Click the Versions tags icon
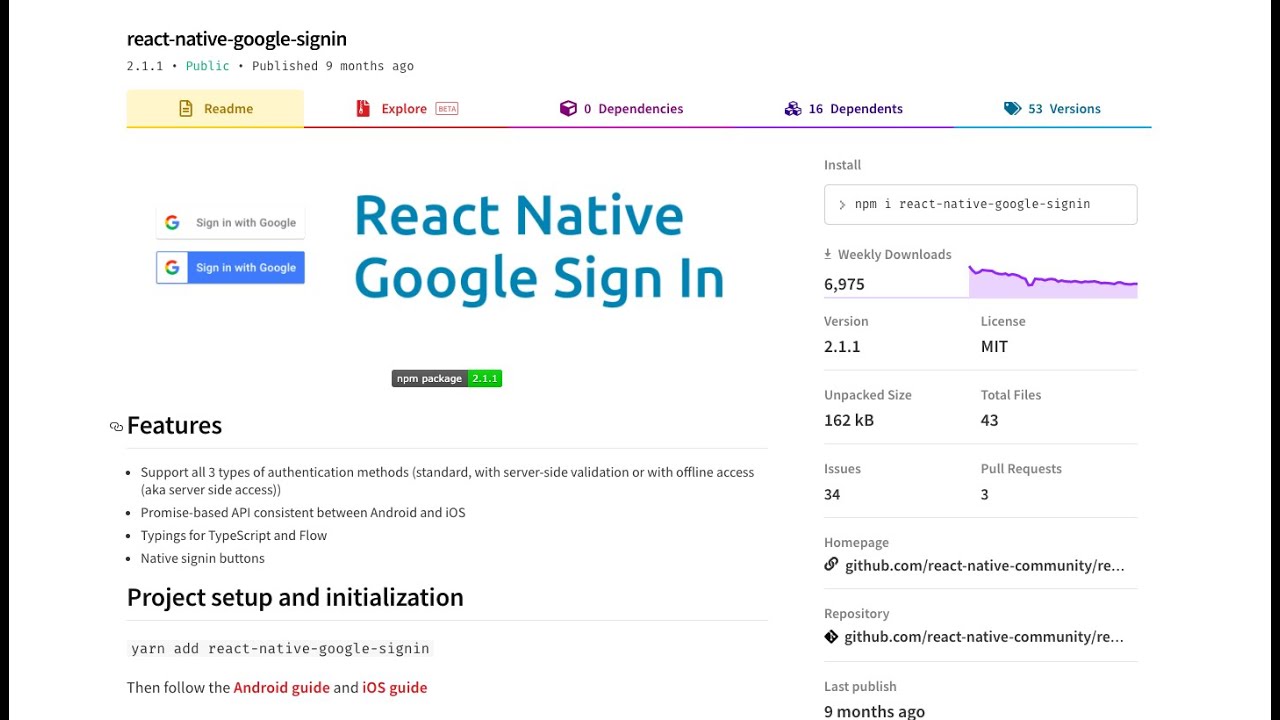1280x720 pixels. [x=1012, y=109]
